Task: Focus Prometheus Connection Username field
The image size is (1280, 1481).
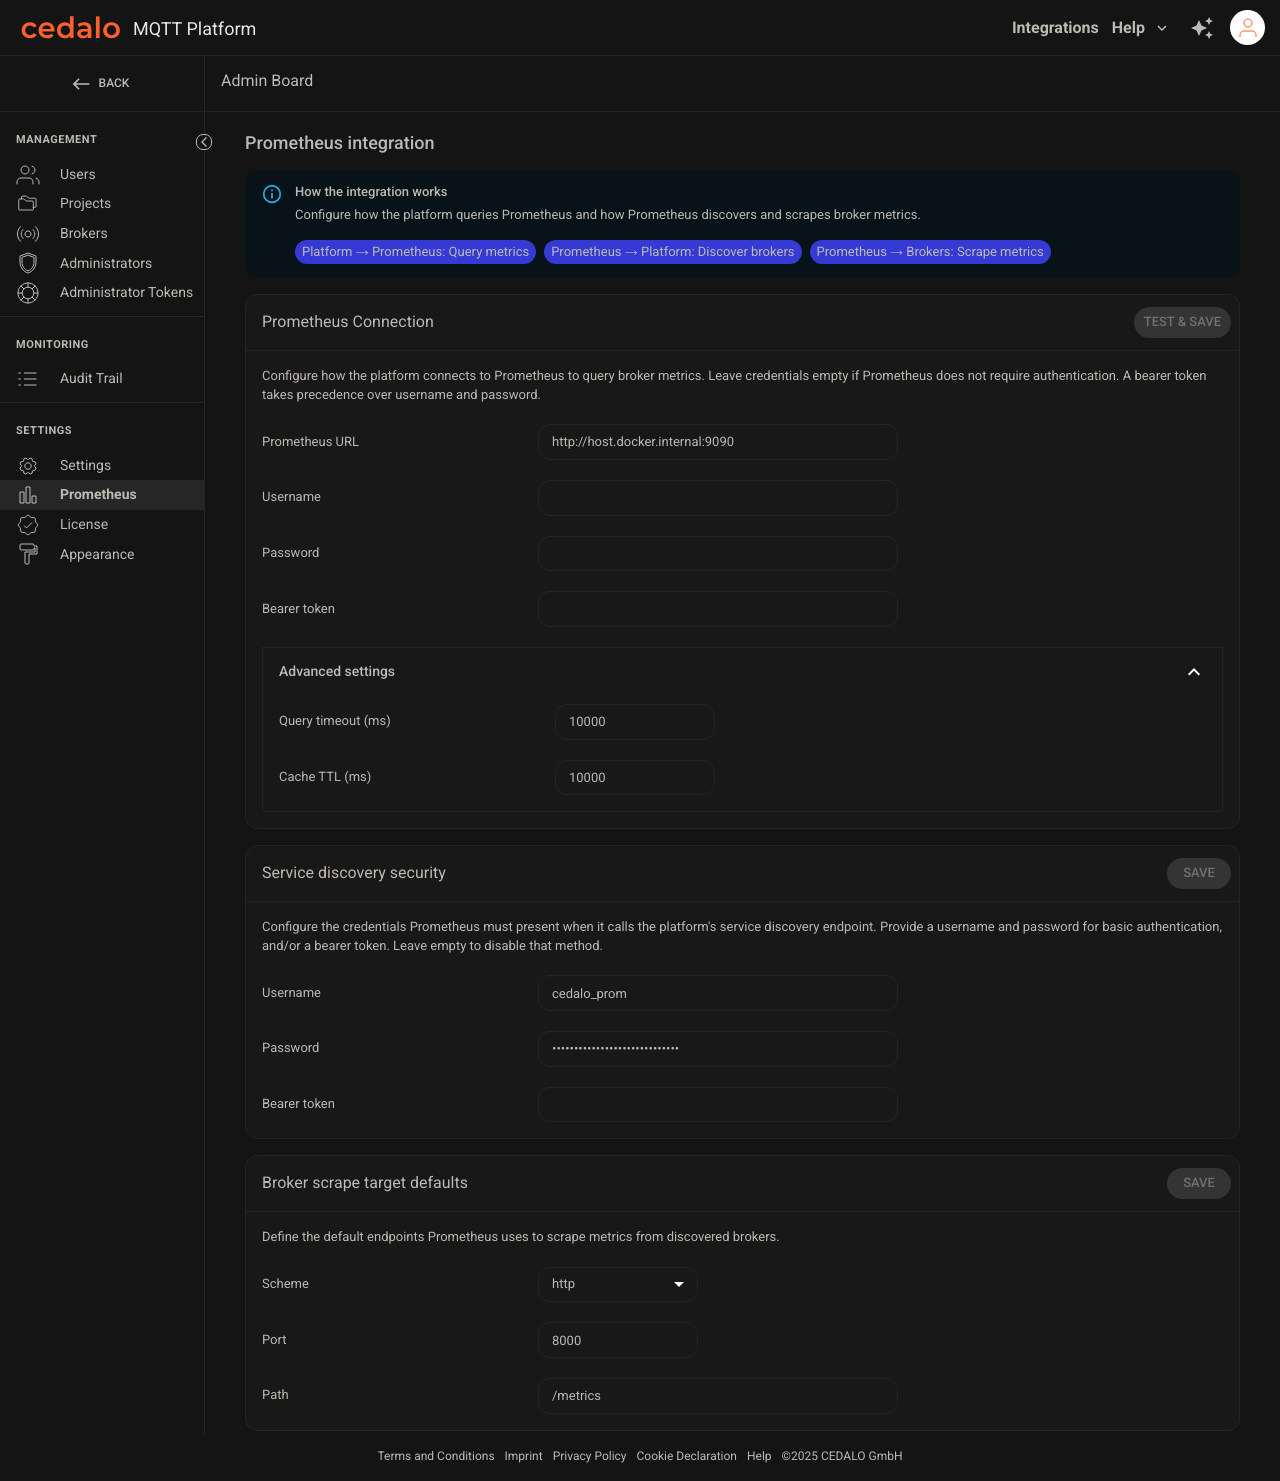Action: [718, 498]
